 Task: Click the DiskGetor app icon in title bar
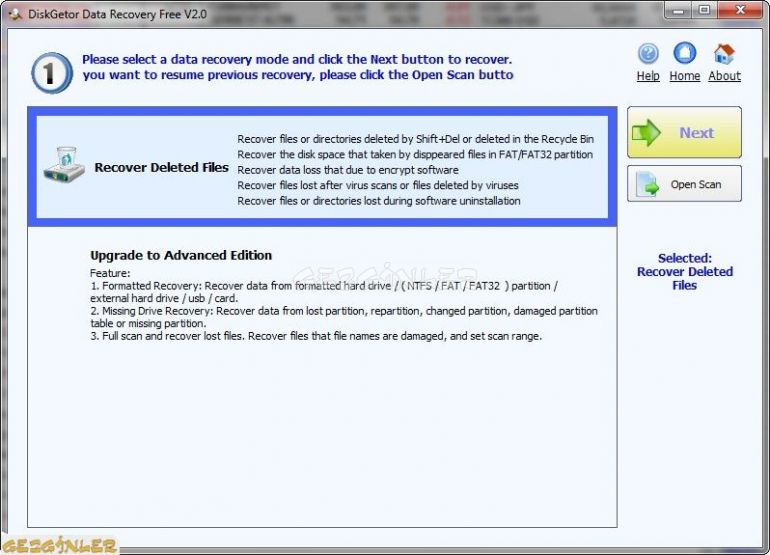coord(15,14)
